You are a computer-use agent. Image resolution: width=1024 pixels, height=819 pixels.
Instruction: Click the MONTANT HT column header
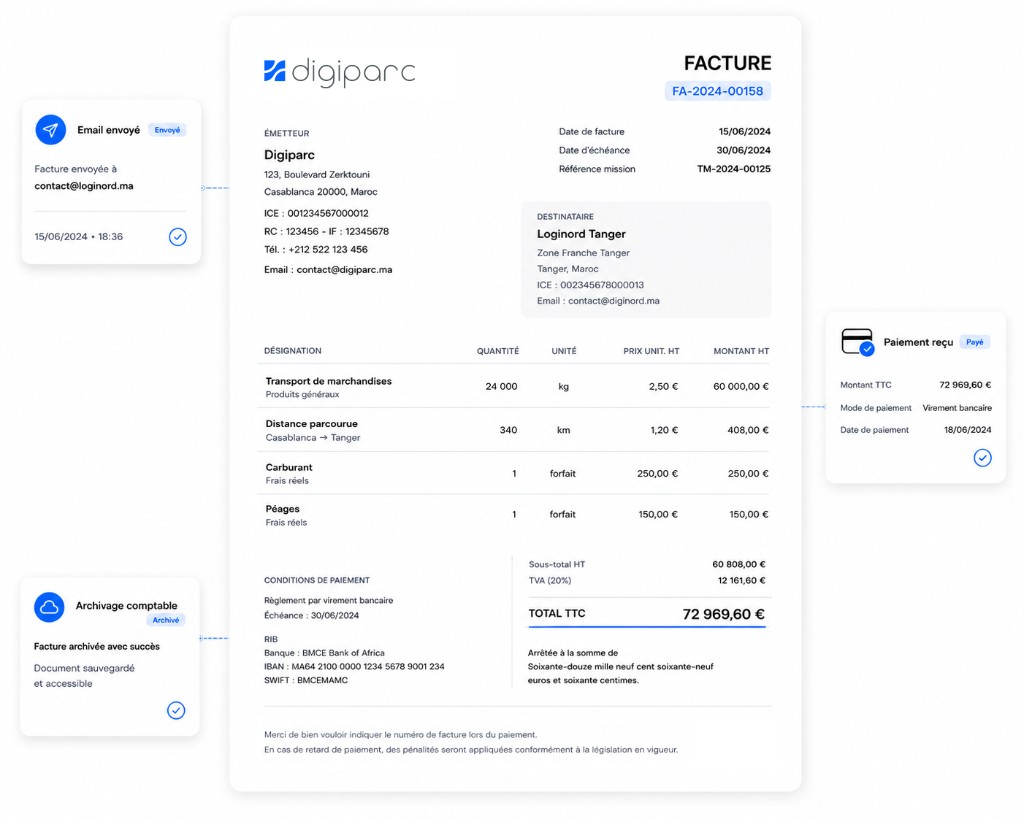point(741,351)
